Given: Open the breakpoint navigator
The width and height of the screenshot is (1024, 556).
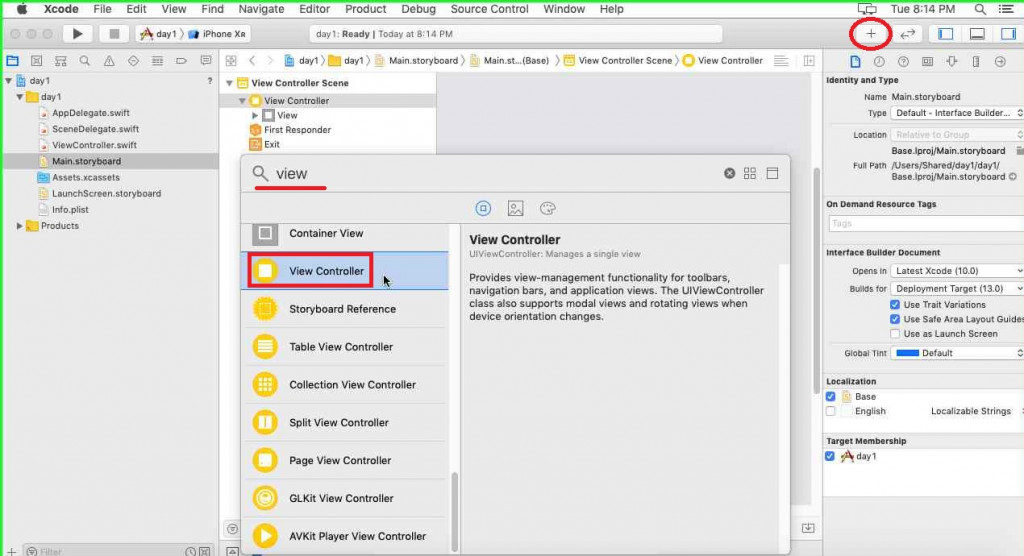Looking at the screenshot, I should point(182,61).
